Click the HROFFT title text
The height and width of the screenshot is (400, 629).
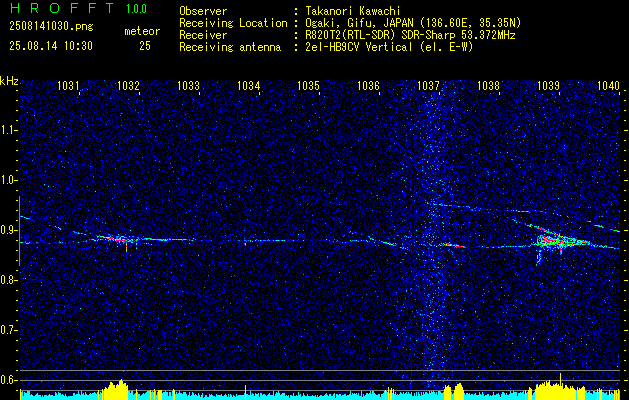click(x=62, y=8)
